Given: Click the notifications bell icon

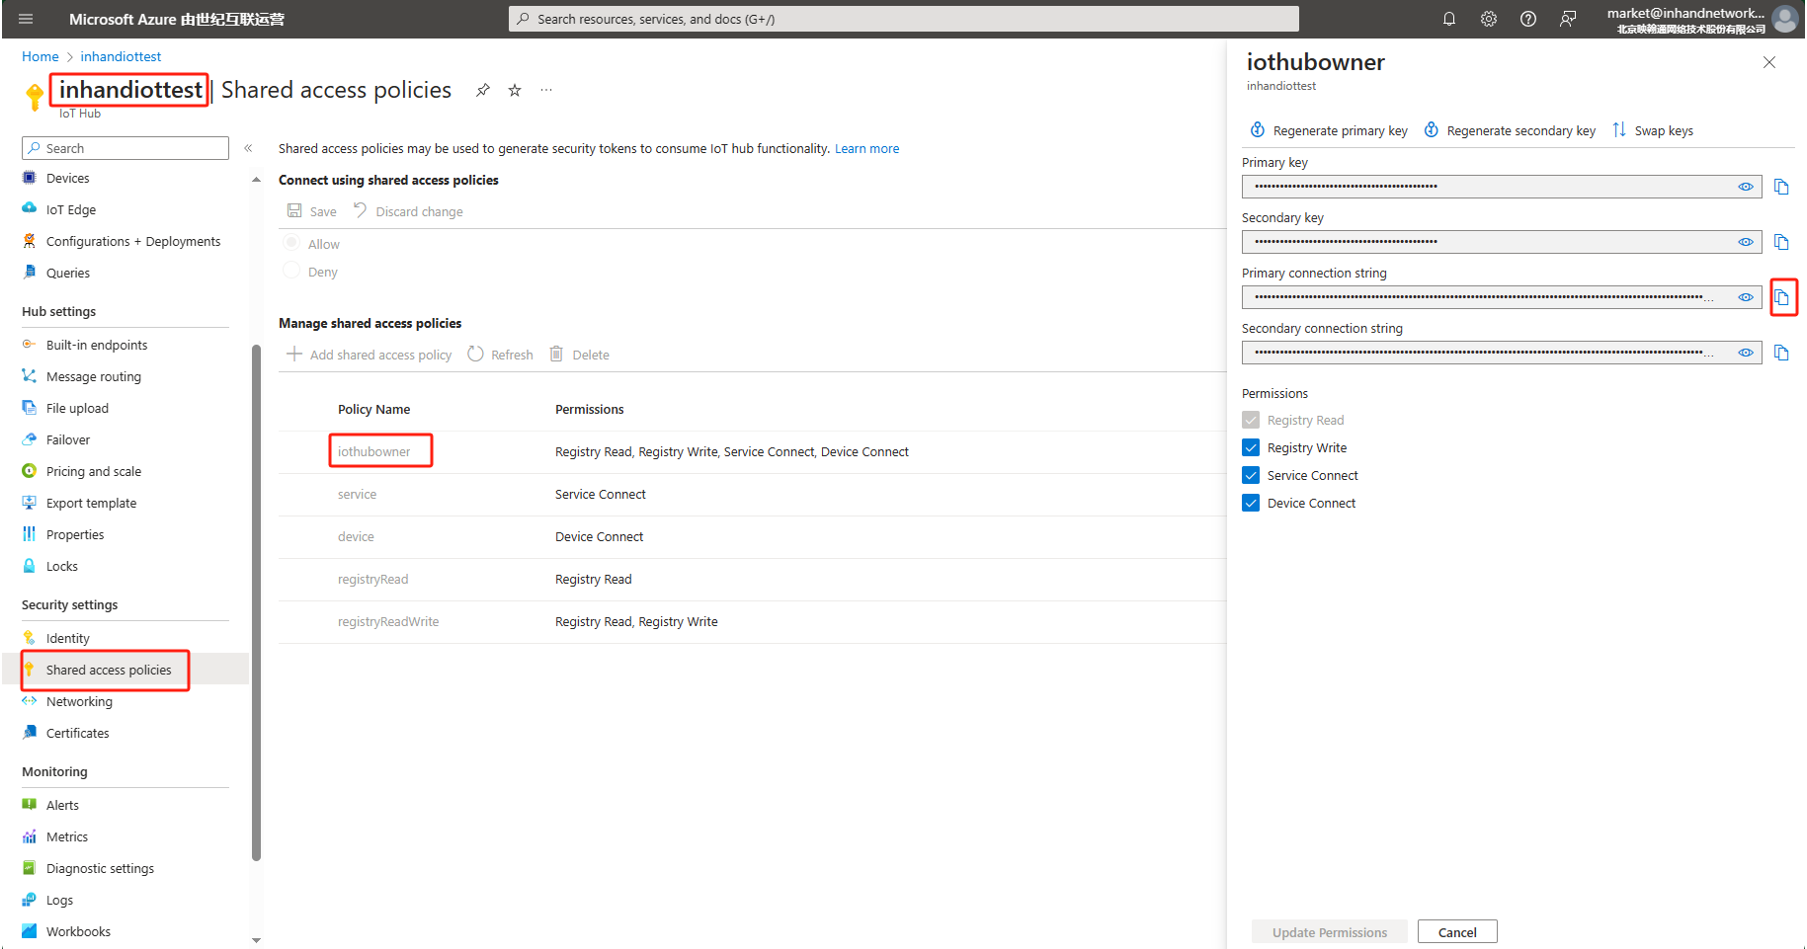Looking at the screenshot, I should pyautogui.click(x=1448, y=19).
